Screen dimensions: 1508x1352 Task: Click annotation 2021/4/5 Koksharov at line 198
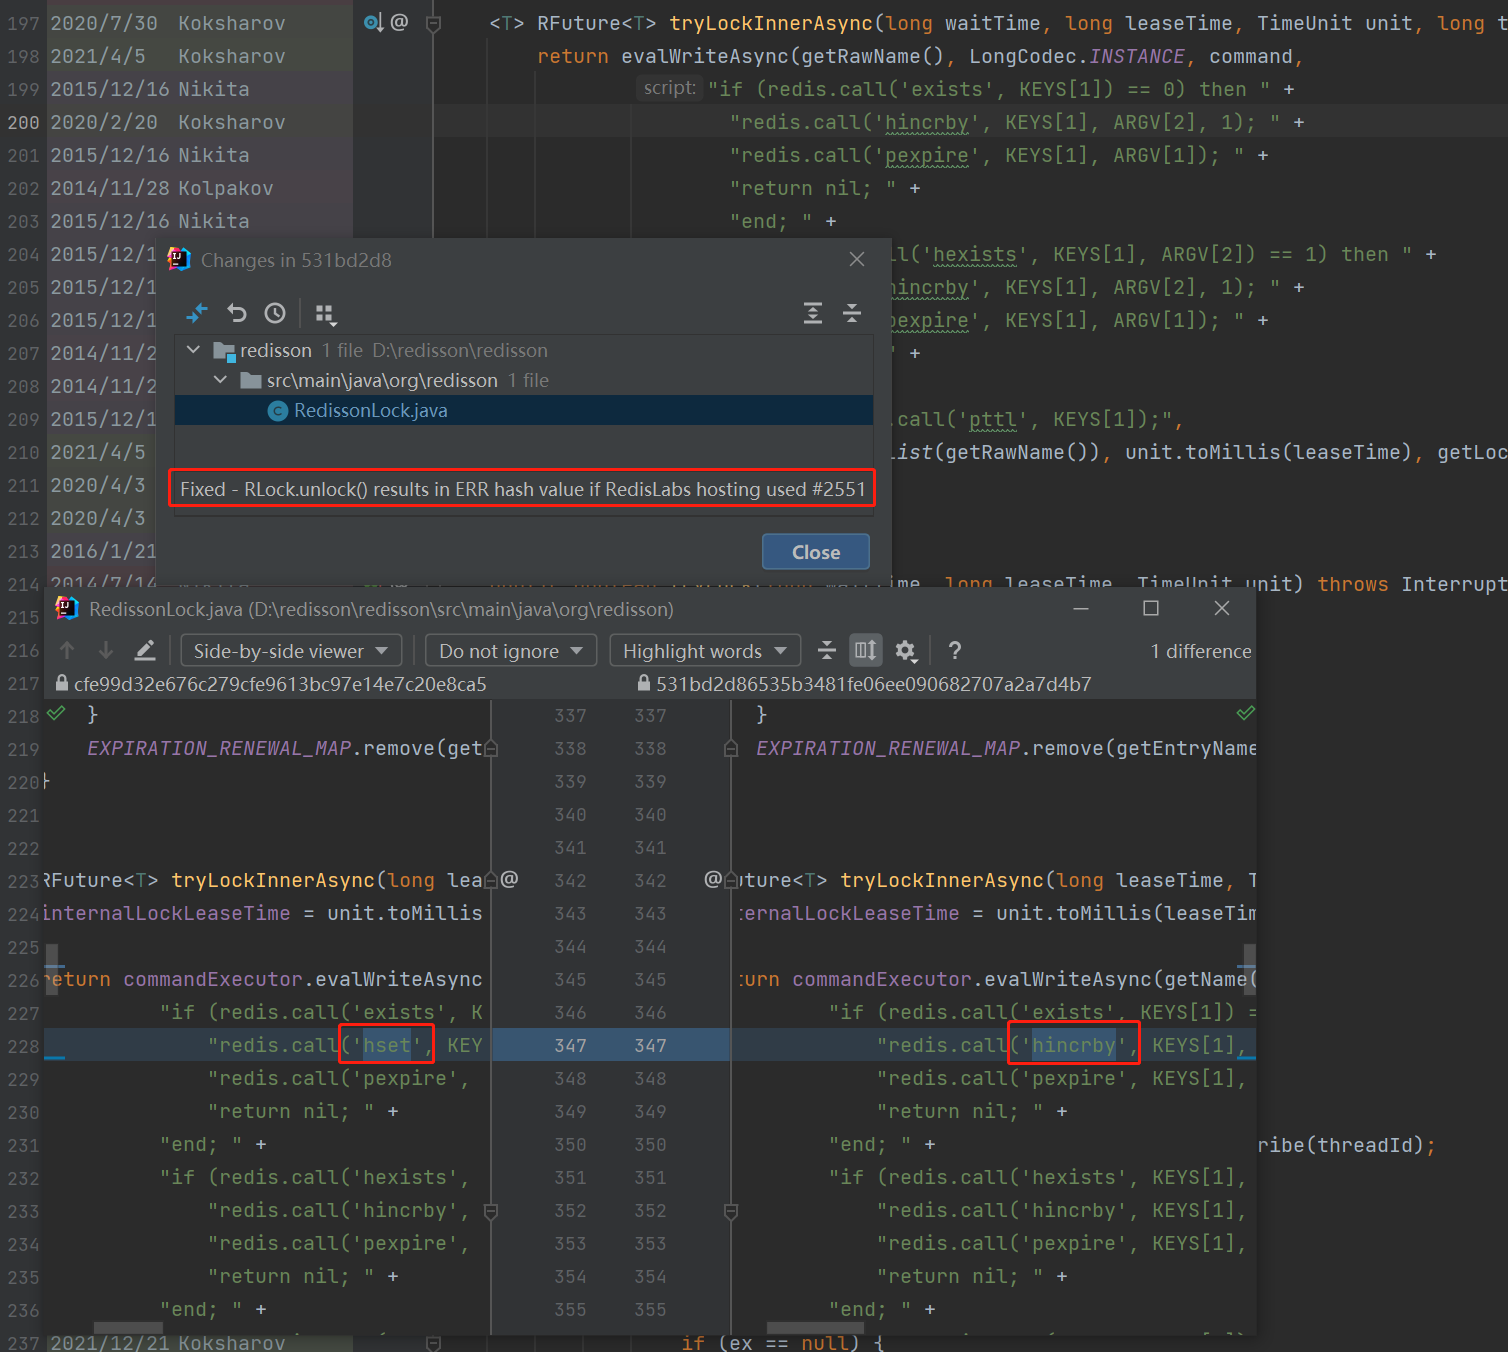coord(168,56)
